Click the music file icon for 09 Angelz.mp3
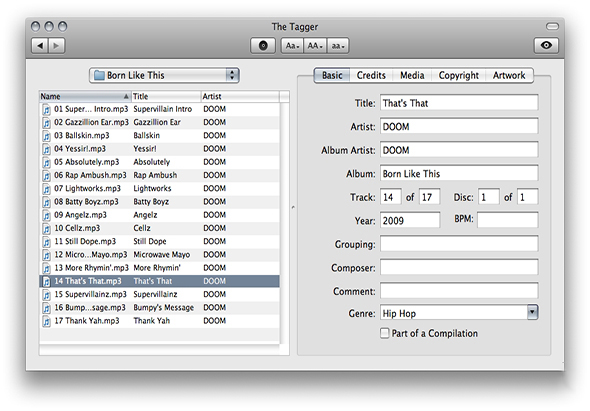 click(46, 215)
